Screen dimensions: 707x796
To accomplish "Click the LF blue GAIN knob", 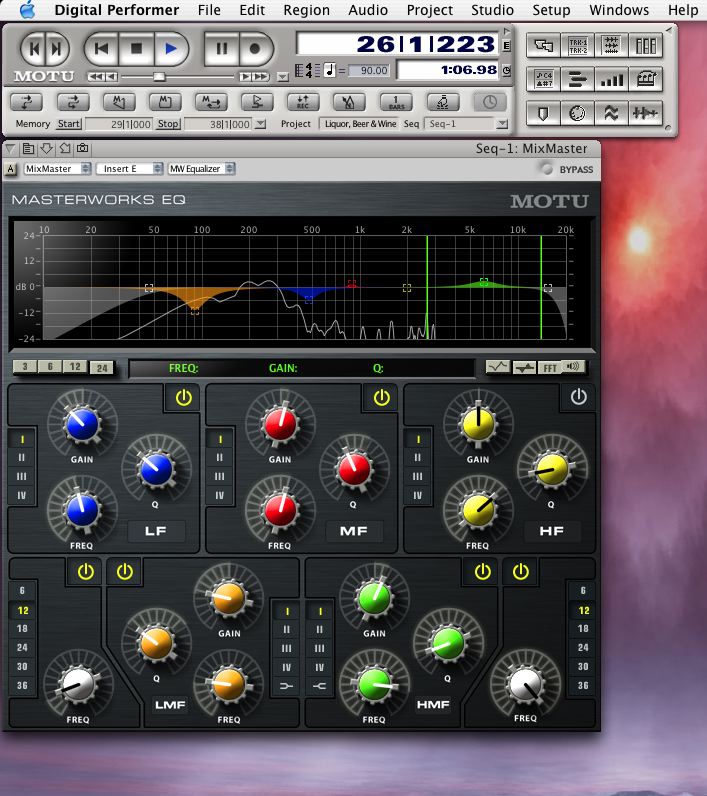I will coord(82,423).
